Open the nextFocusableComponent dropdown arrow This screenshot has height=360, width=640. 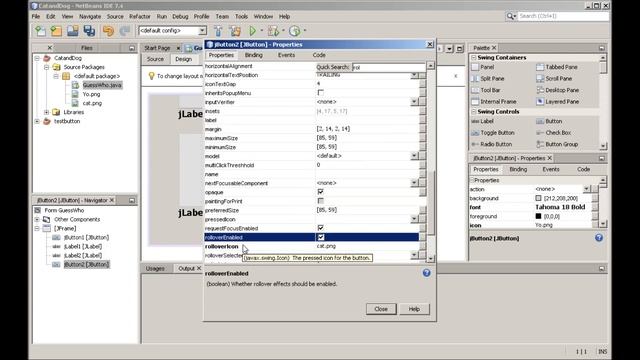point(414,183)
